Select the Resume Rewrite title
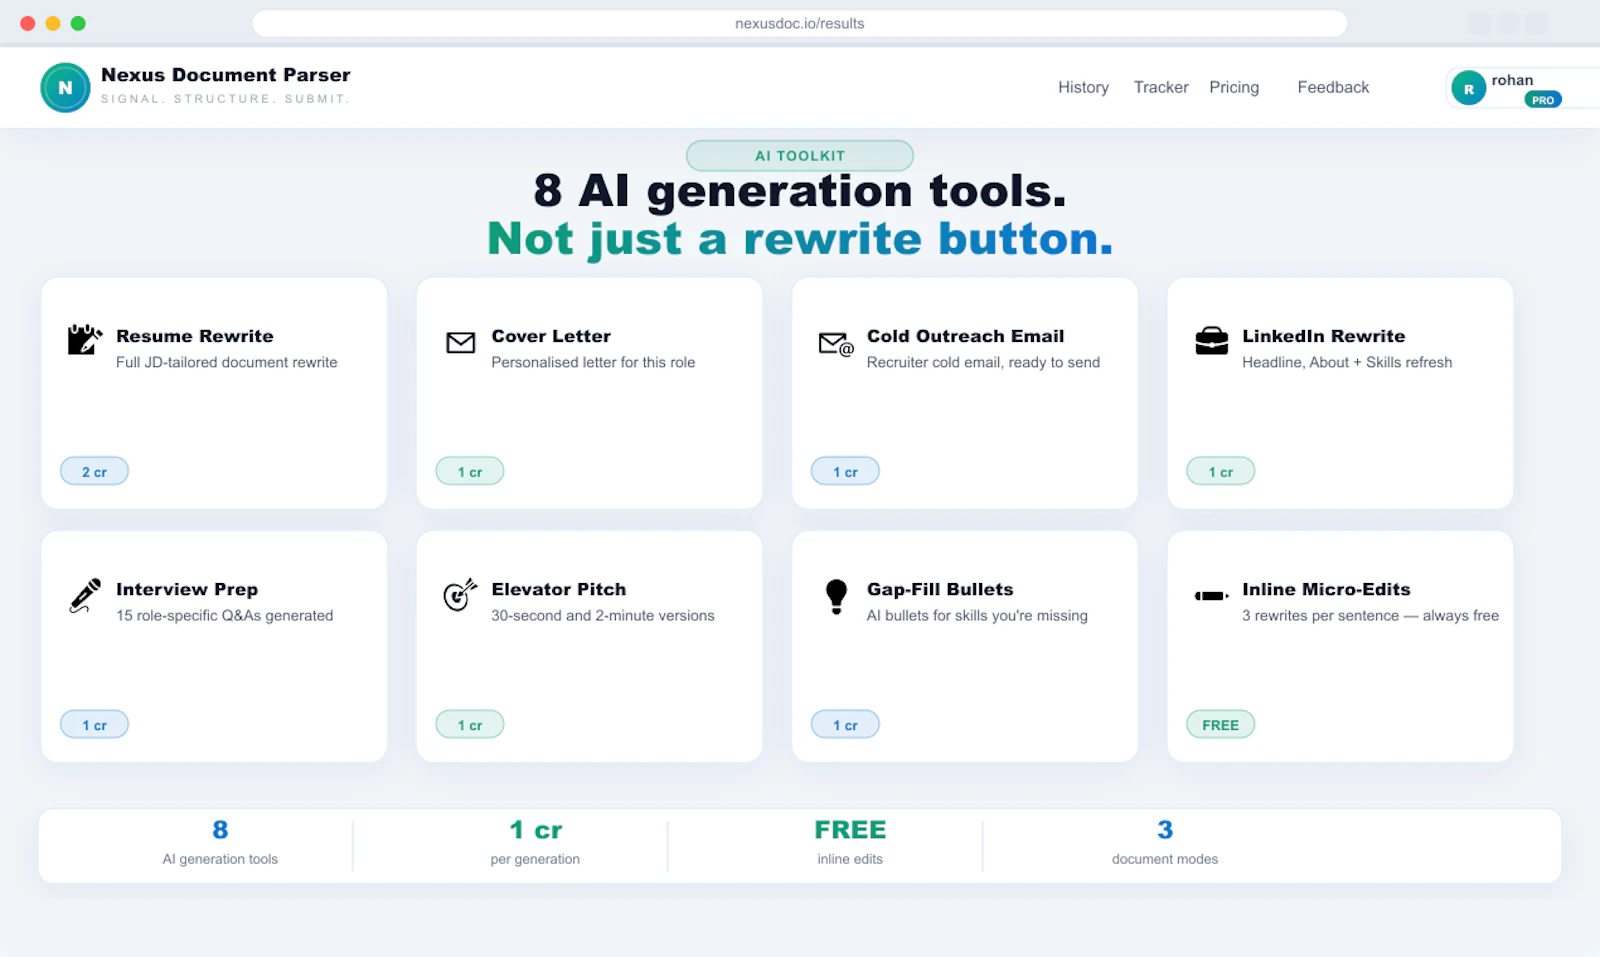 (195, 336)
